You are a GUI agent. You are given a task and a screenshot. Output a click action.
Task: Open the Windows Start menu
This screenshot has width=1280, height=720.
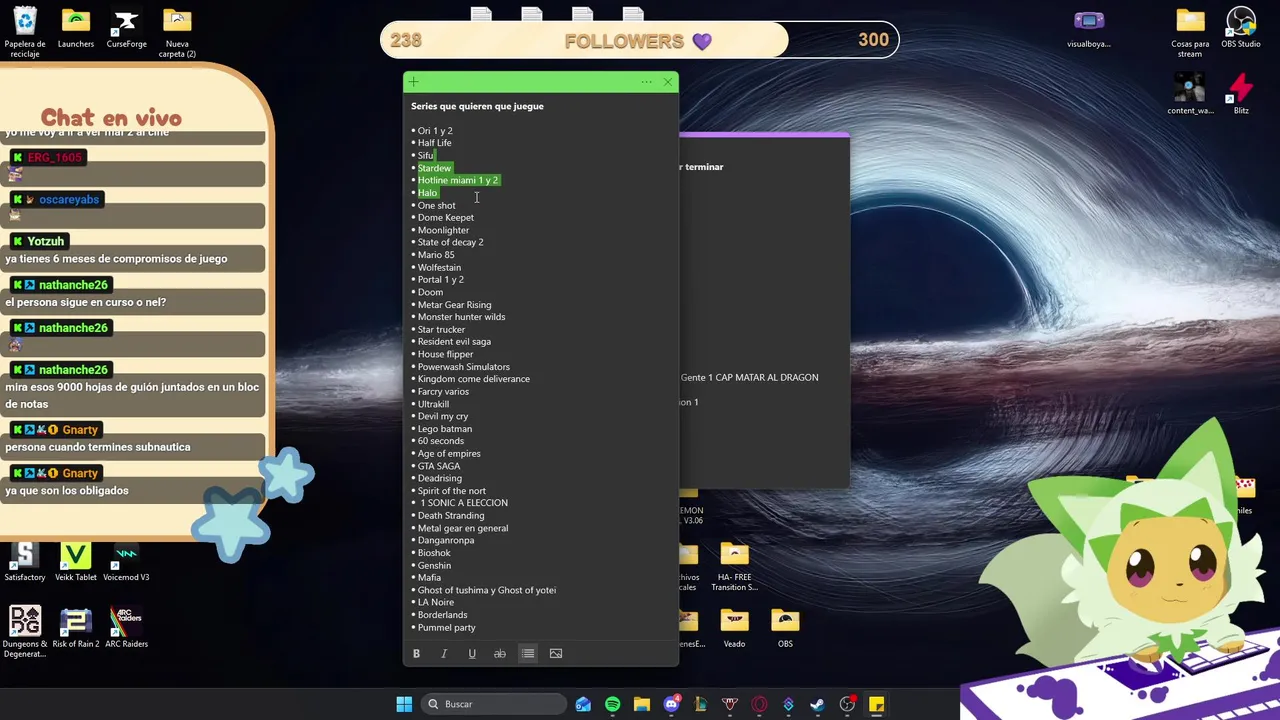[x=404, y=704]
